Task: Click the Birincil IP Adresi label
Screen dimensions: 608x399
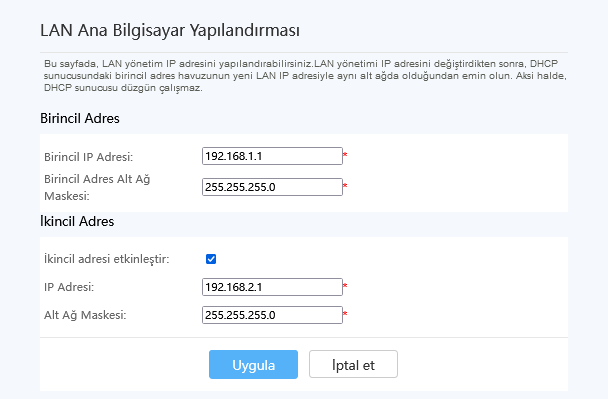Action: (88, 157)
